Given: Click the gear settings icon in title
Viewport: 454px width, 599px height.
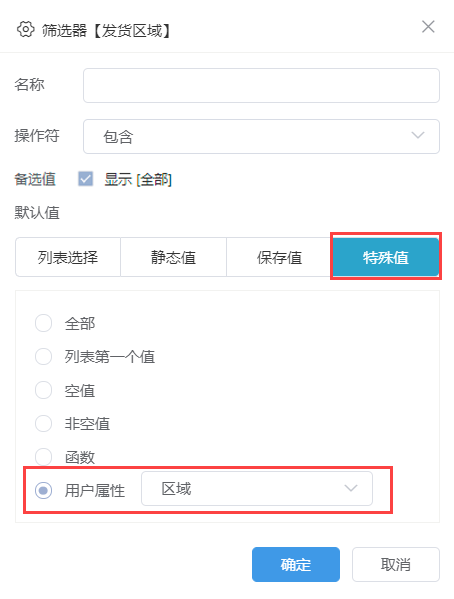Looking at the screenshot, I should point(26,29).
